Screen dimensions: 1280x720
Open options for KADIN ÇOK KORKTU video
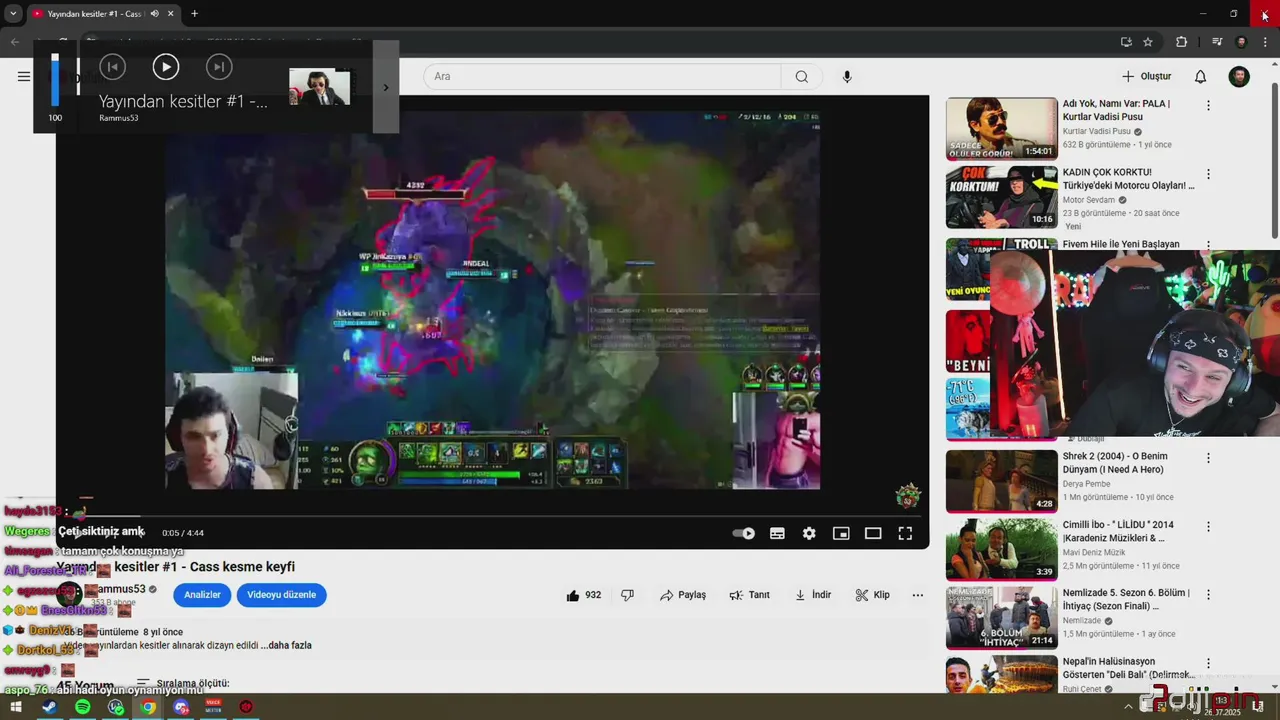[x=1208, y=174]
